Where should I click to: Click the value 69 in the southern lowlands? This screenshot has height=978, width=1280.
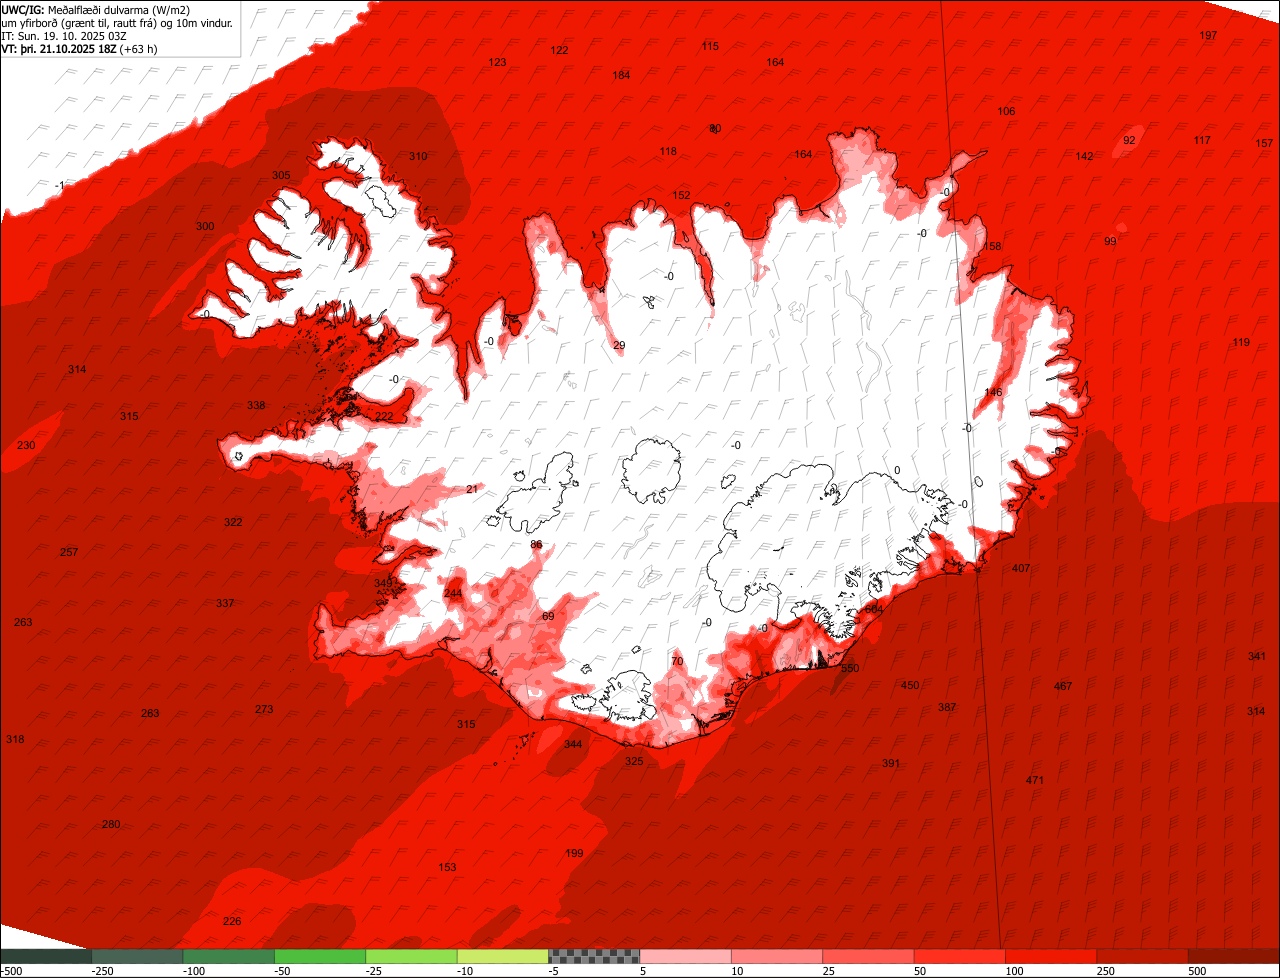(548, 616)
